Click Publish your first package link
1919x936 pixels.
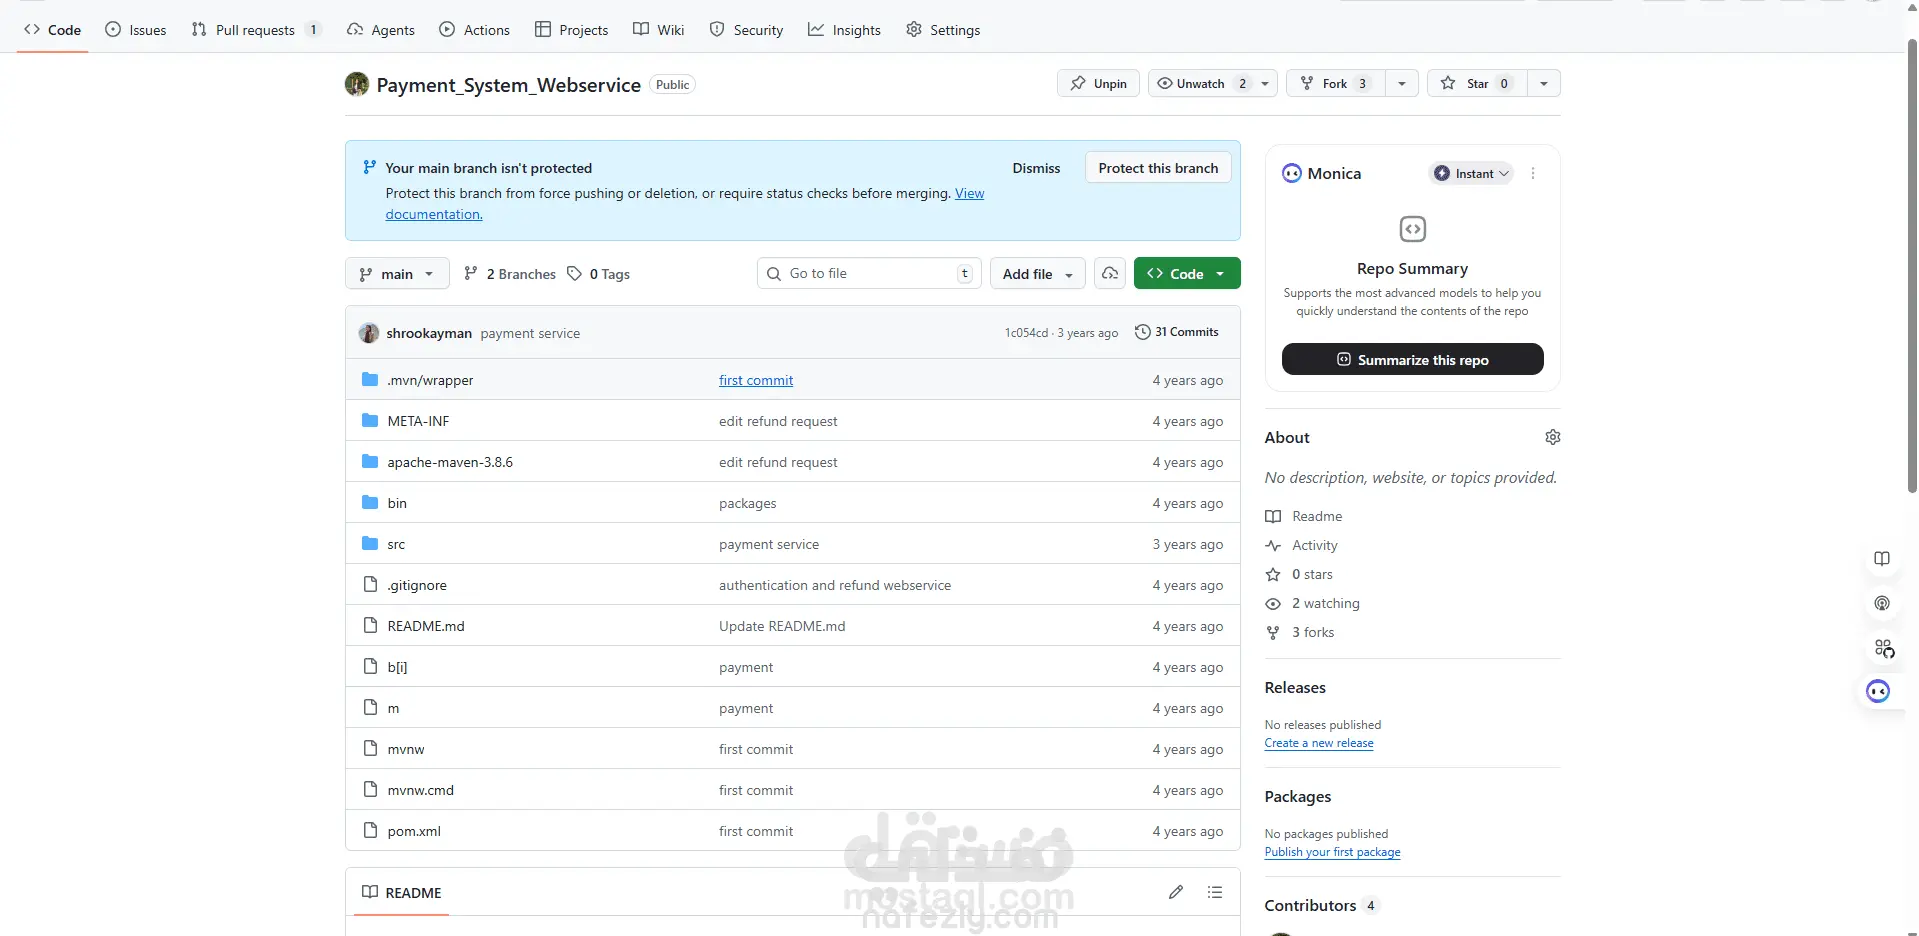(x=1332, y=852)
